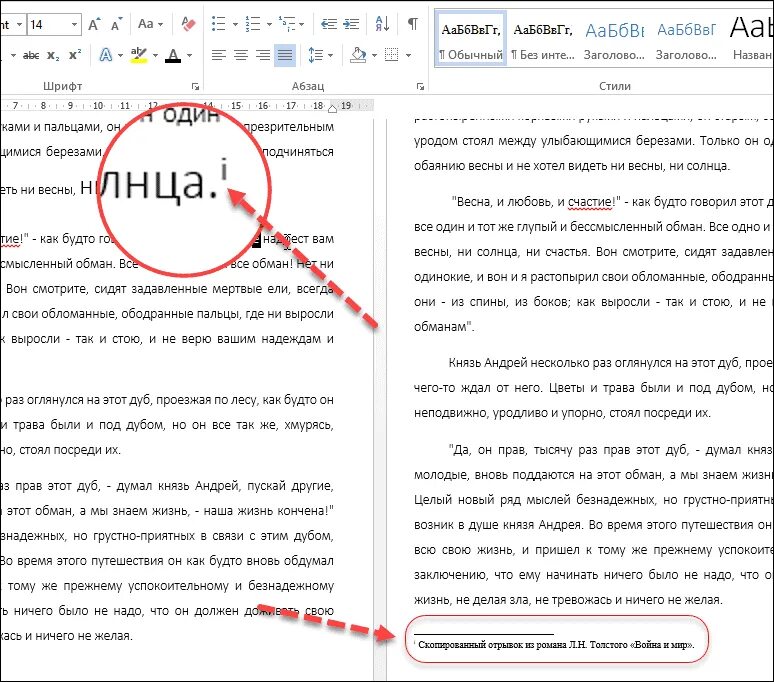Open the bullet library dropdown arrow
This screenshot has height=682, width=774.
click(x=235, y=24)
